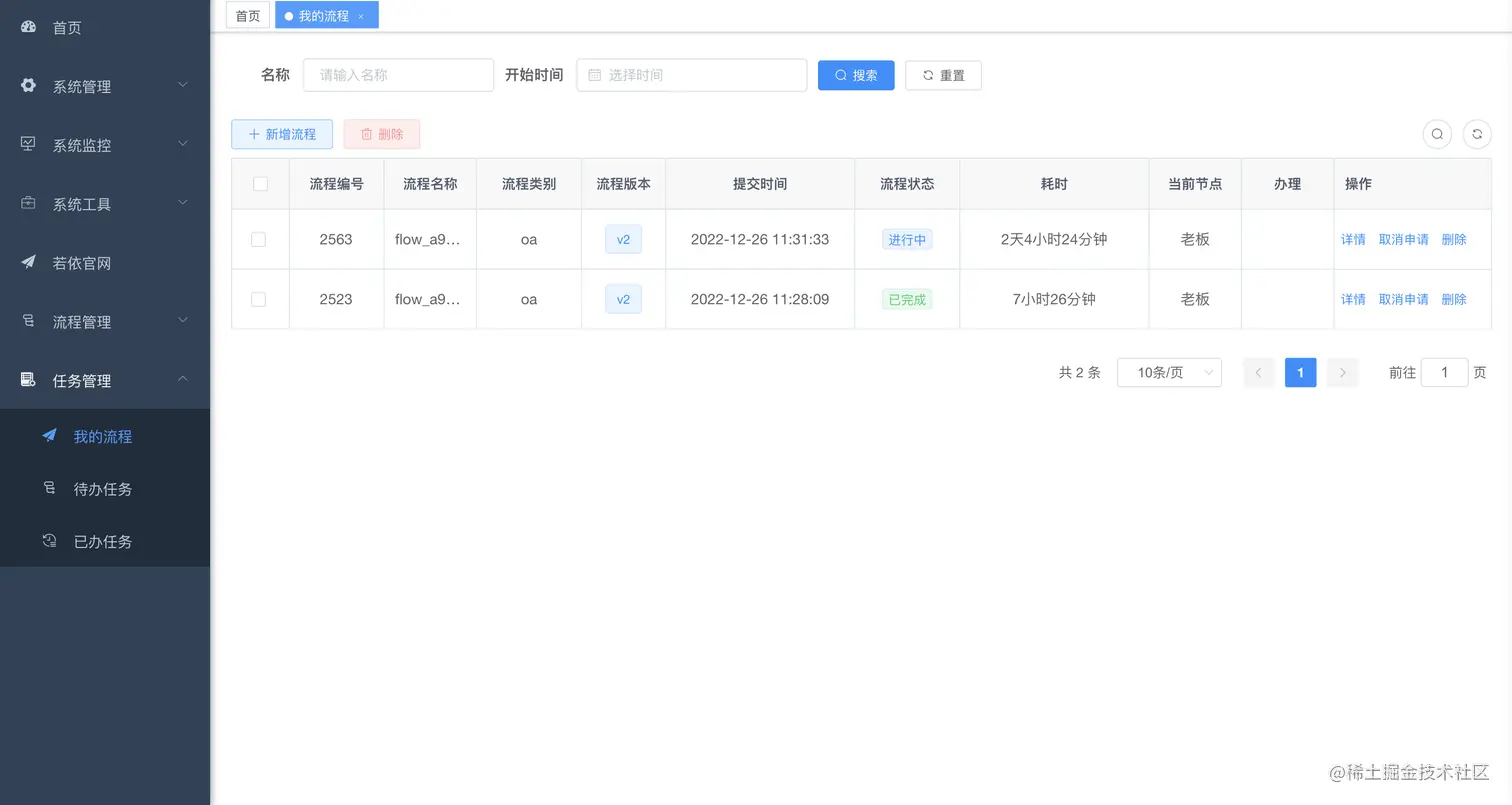Click the 进行中 status tag
The image size is (1512, 805).
click(x=907, y=240)
